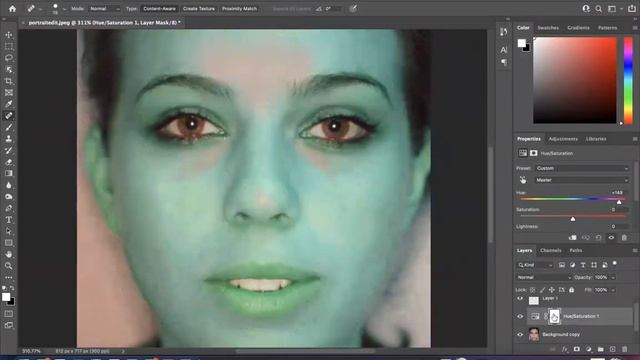Select the Move tool

(x=9, y=35)
